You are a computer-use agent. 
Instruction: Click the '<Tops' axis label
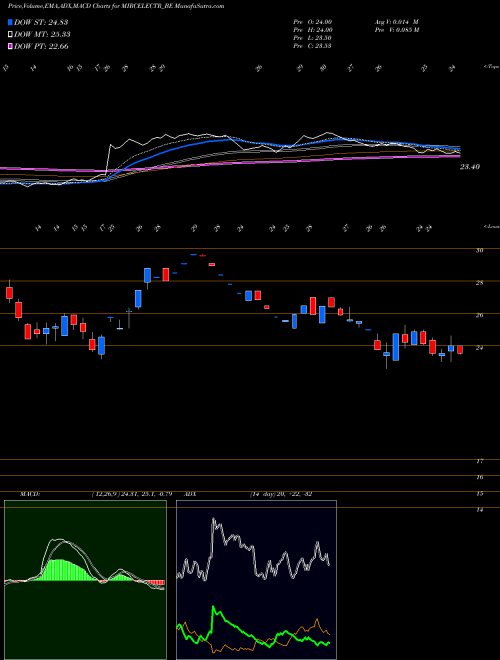click(x=492, y=67)
